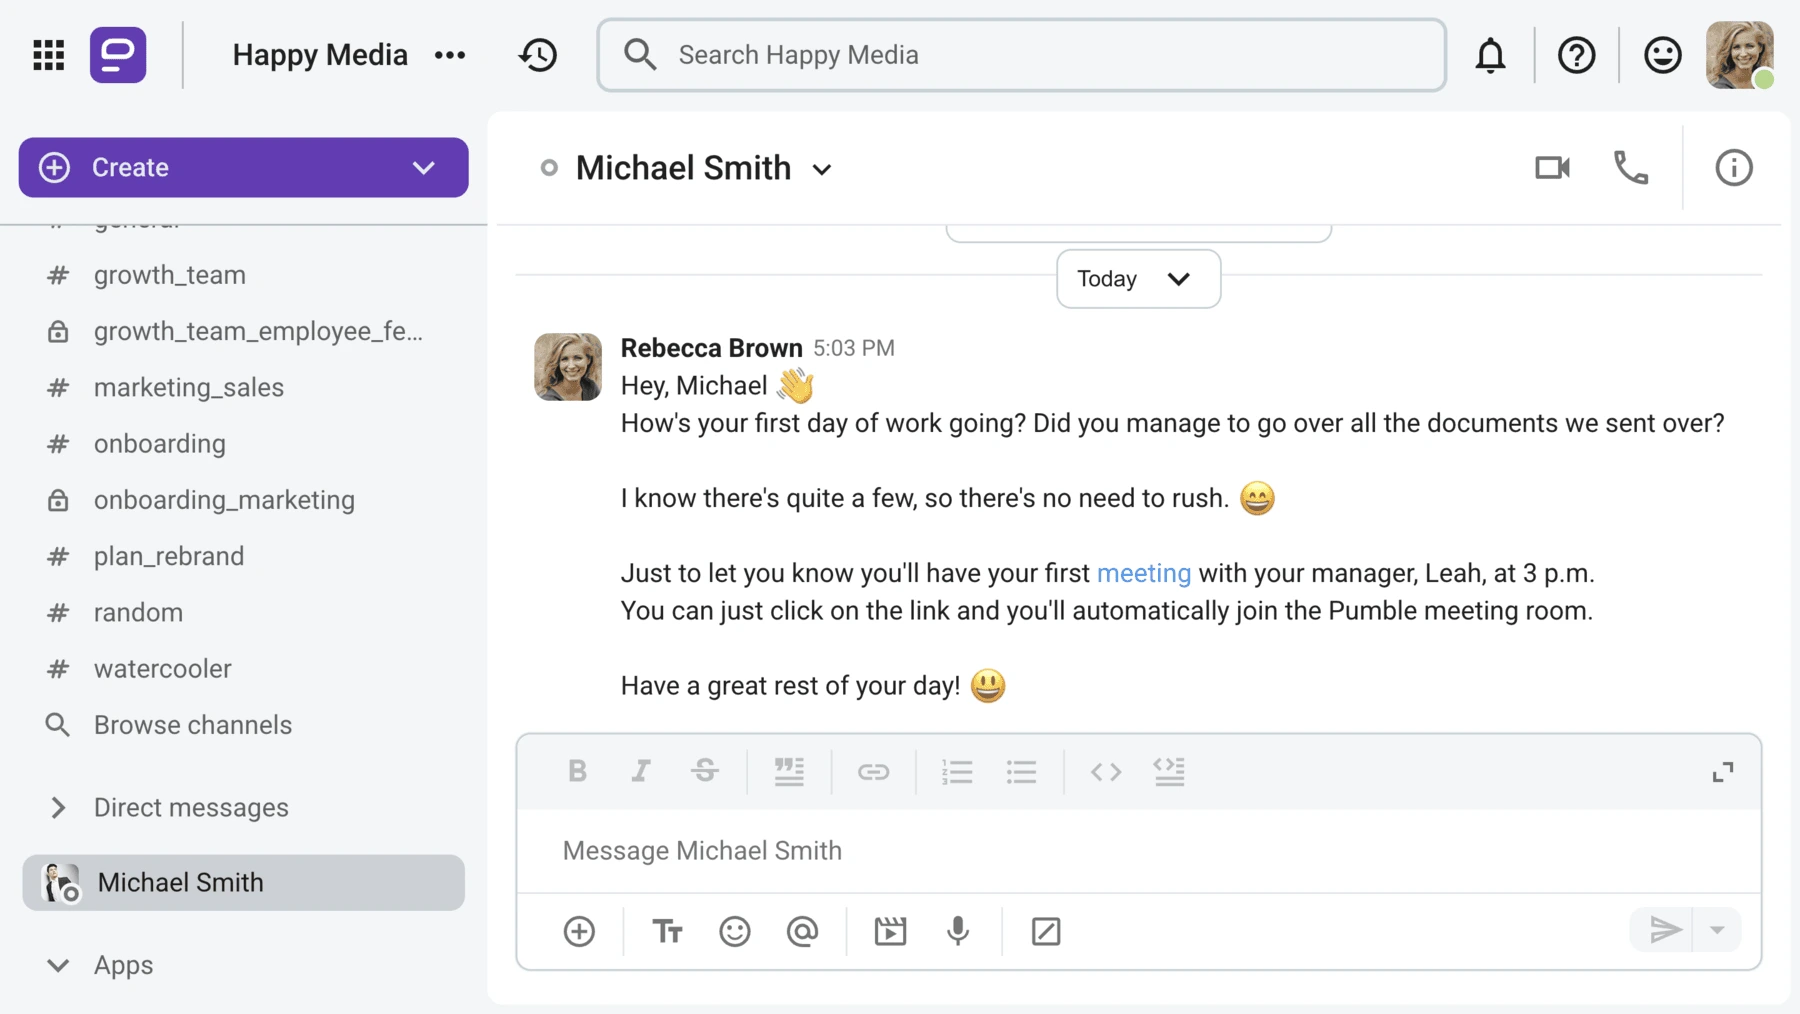The image size is (1800, 1014).
Task: Open the plan_rebrand channel
Action: tap(168, 556)
